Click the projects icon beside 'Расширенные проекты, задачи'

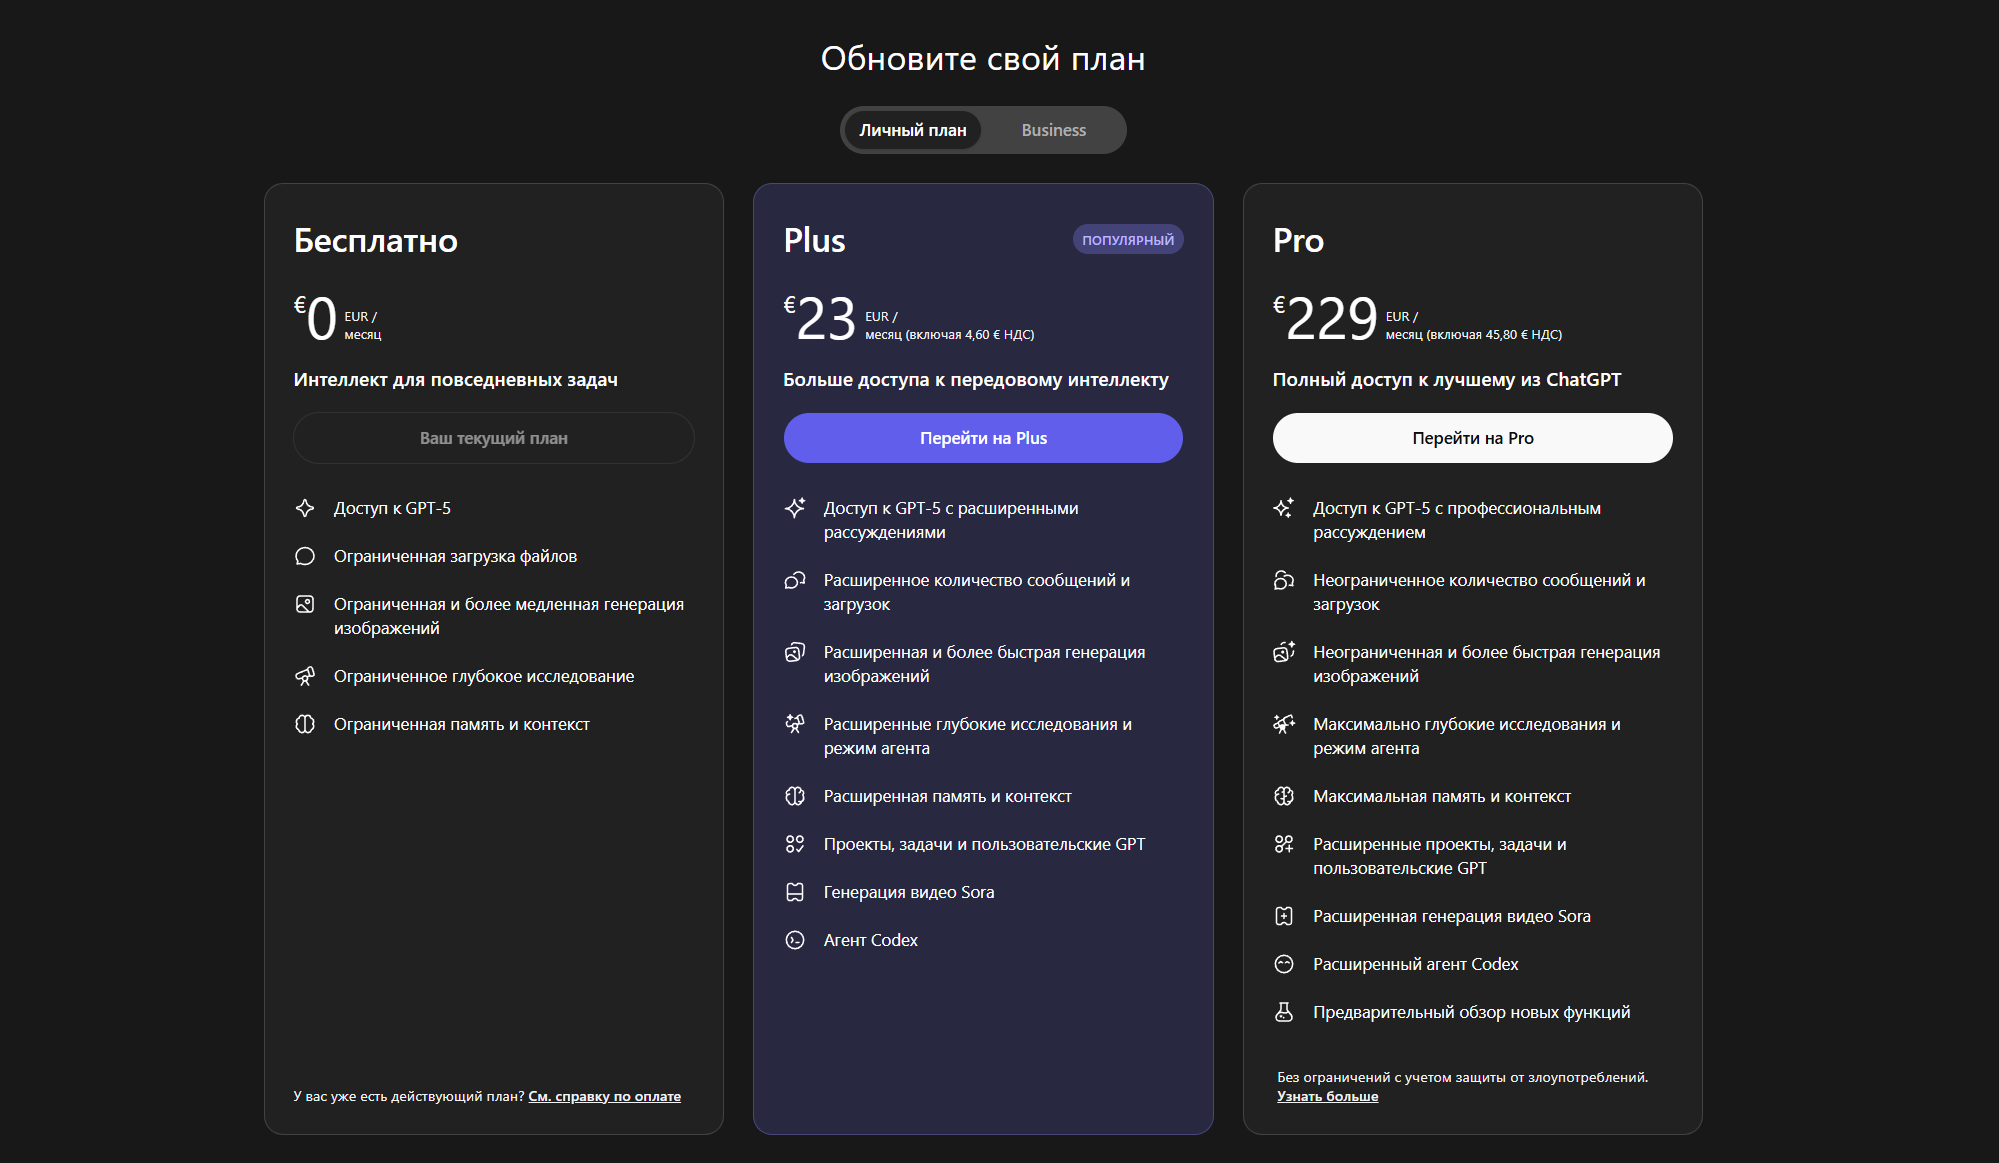[x=1284, y=844]
